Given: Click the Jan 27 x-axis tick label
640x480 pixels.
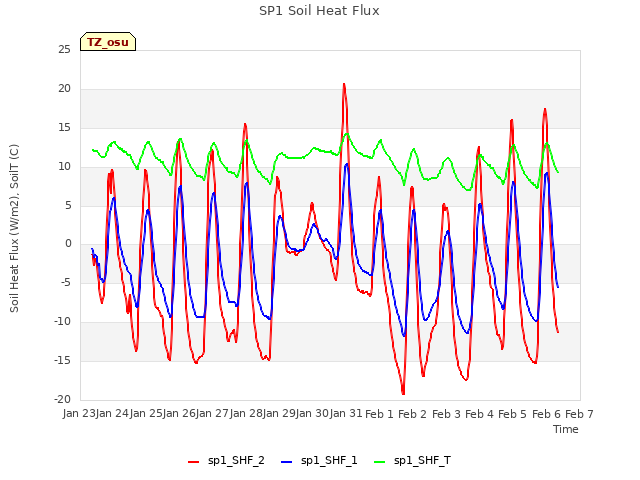Looking at the screenshot, I should (x=212, y=413).
